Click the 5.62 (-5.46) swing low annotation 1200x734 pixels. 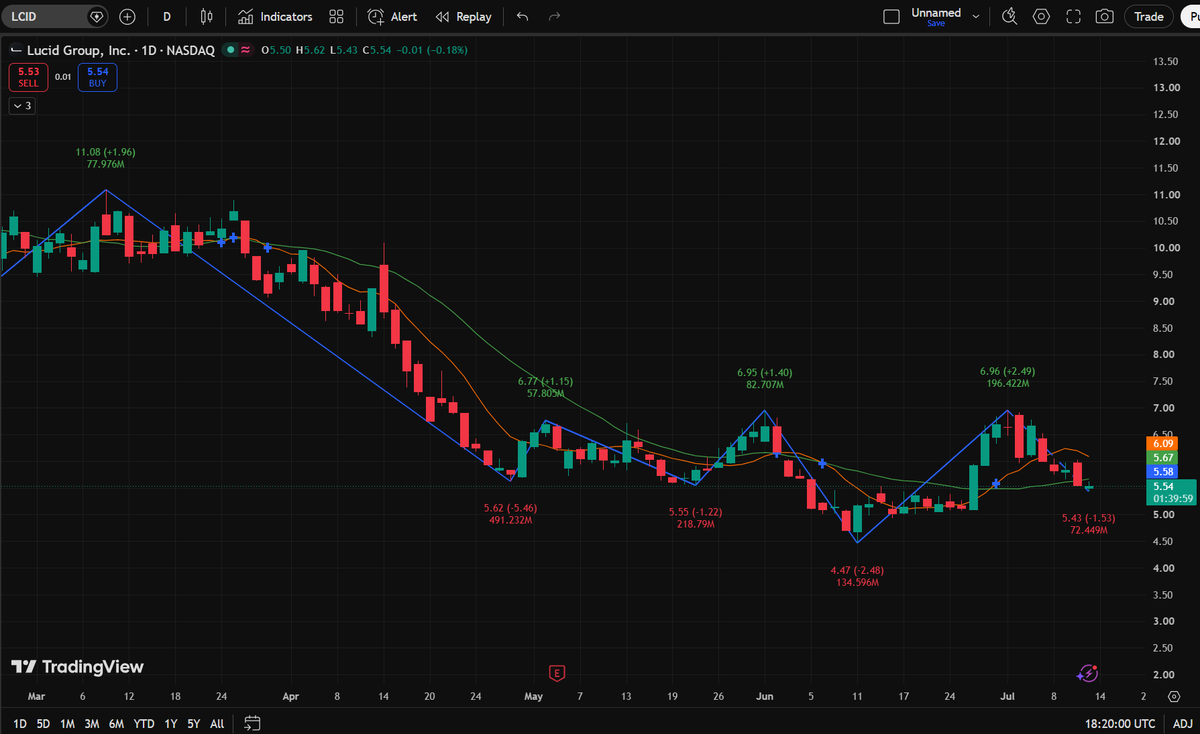[511, 508]
